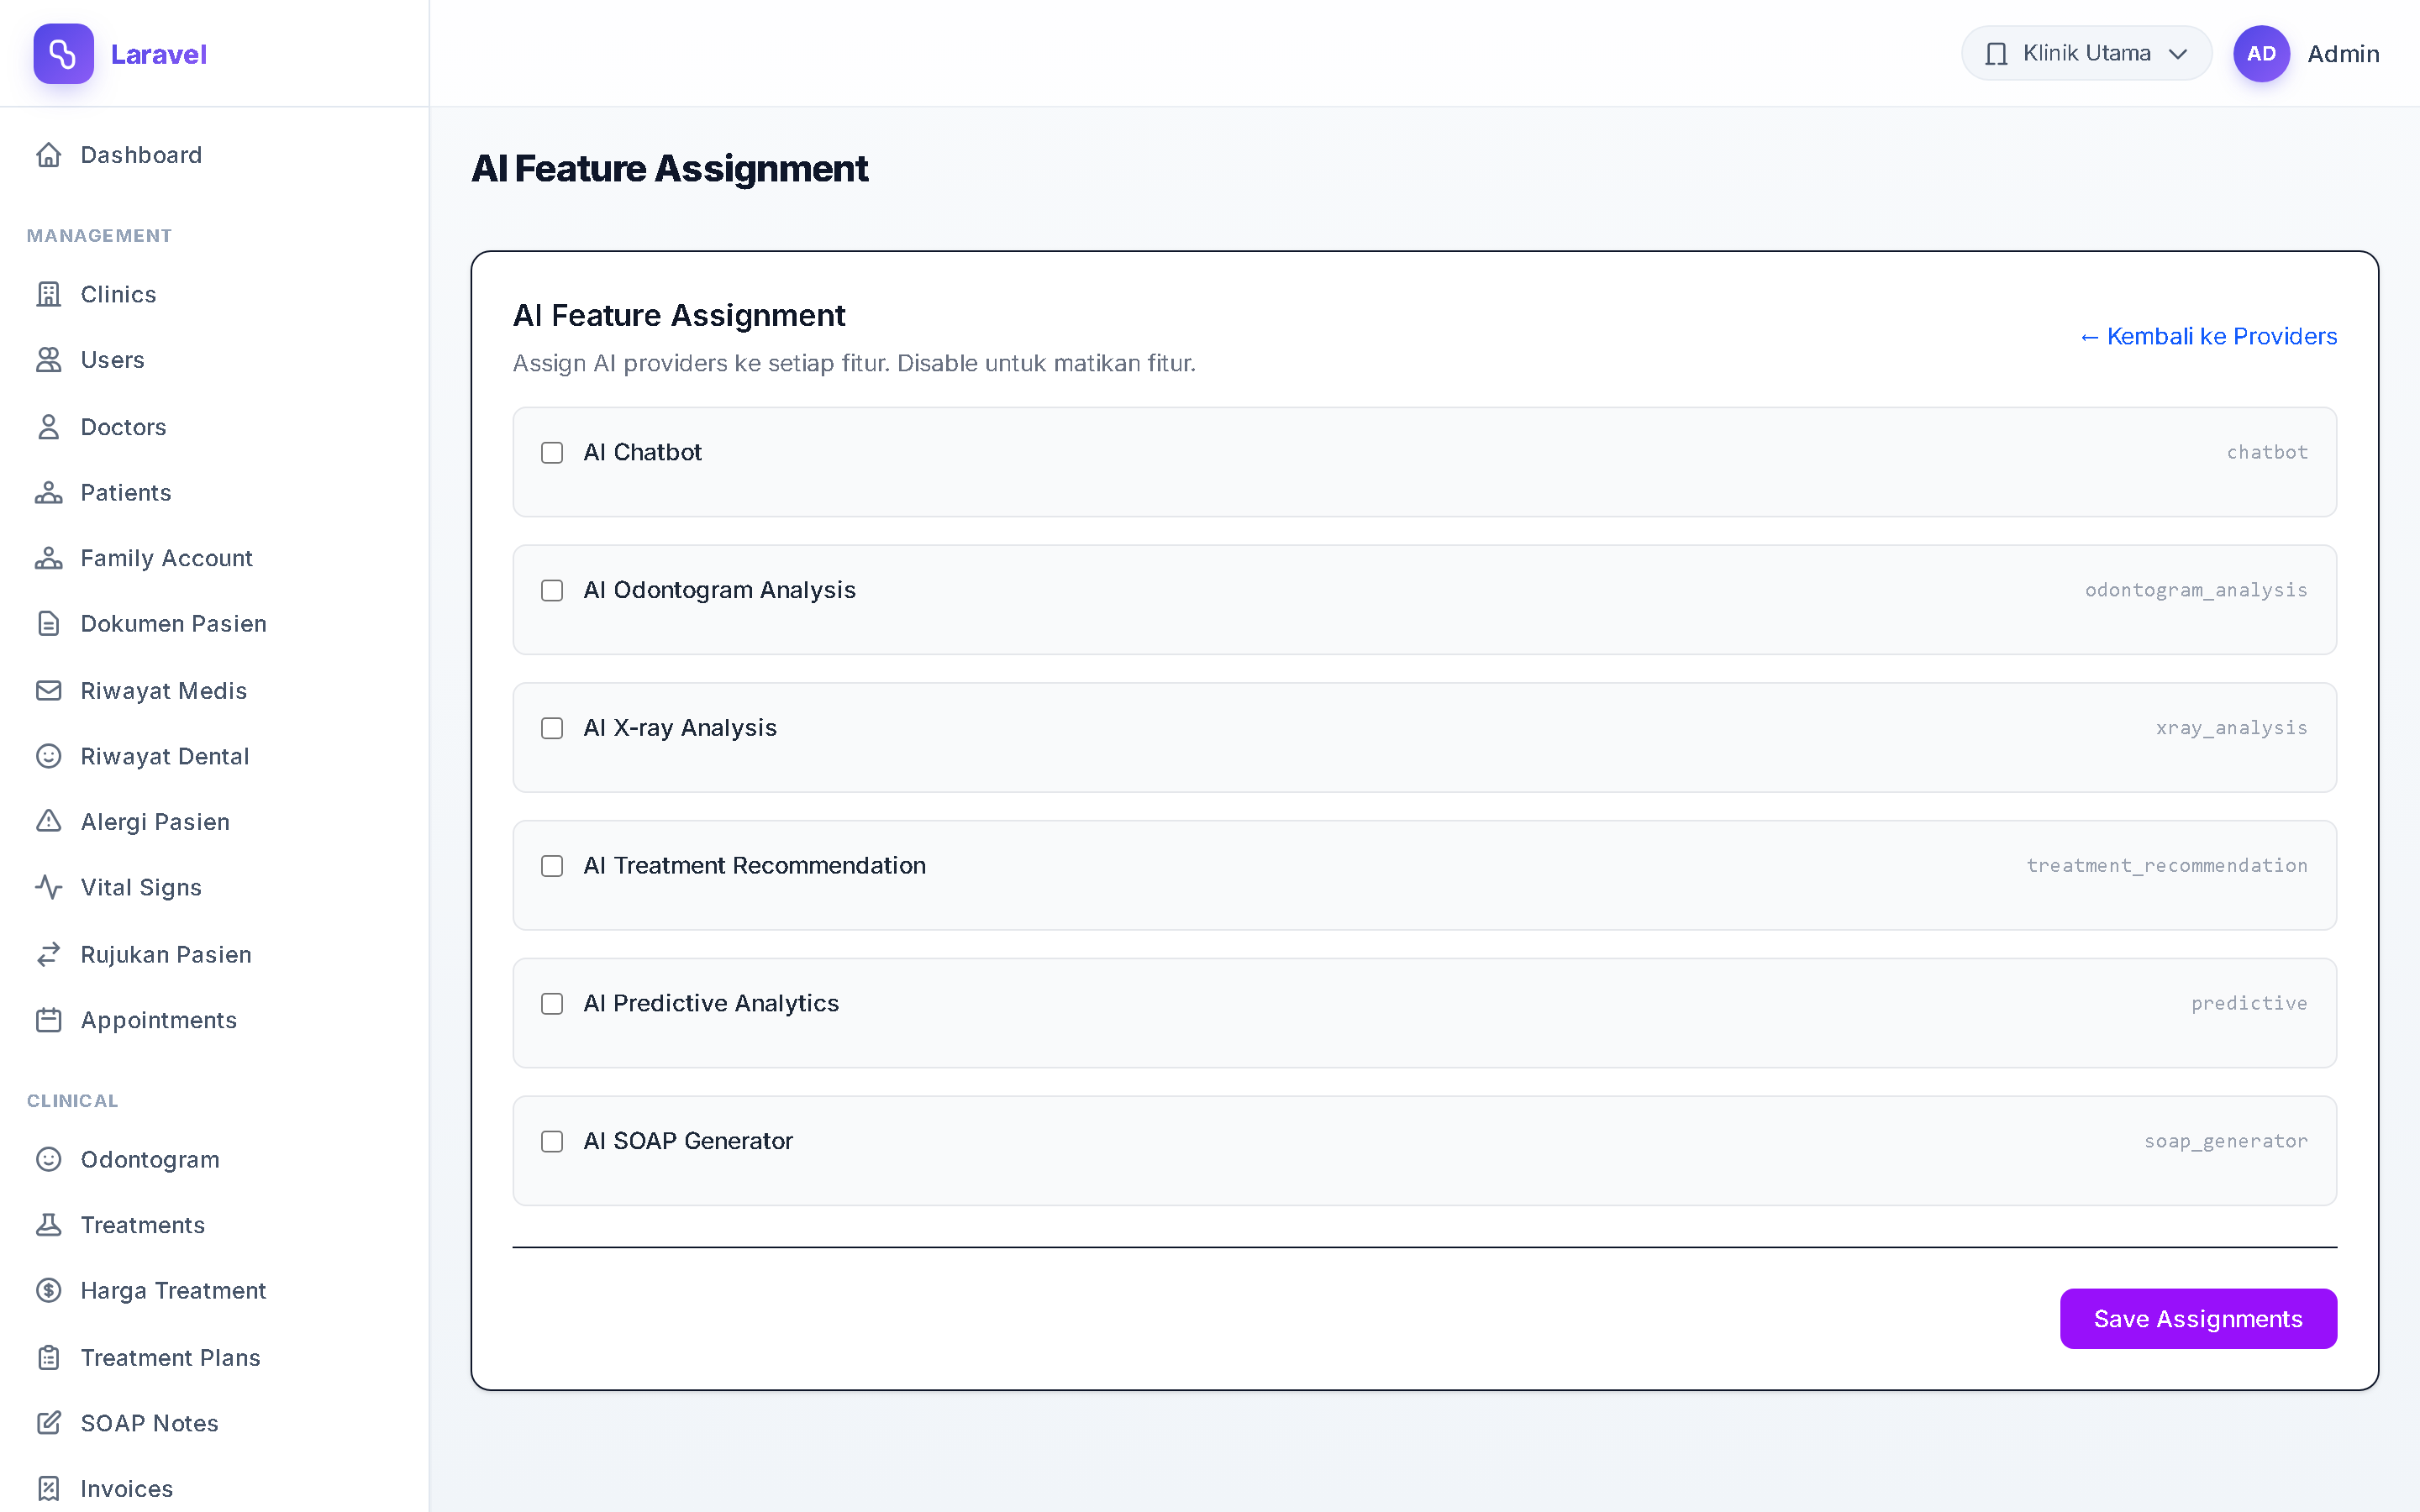Image resolution: width=2420 pixels, height=1512 pixels.
Task: Click the Users group icon
Action: 49,360
